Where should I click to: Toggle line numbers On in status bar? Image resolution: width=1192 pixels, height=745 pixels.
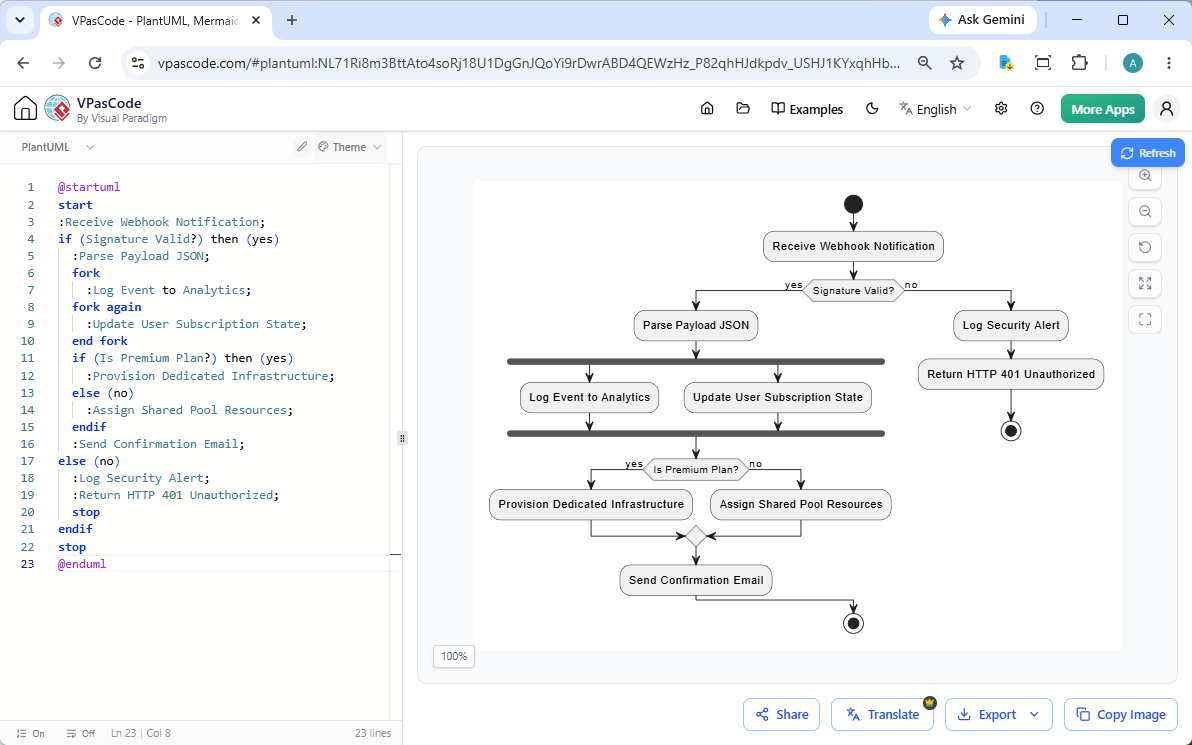click(30, 734)
